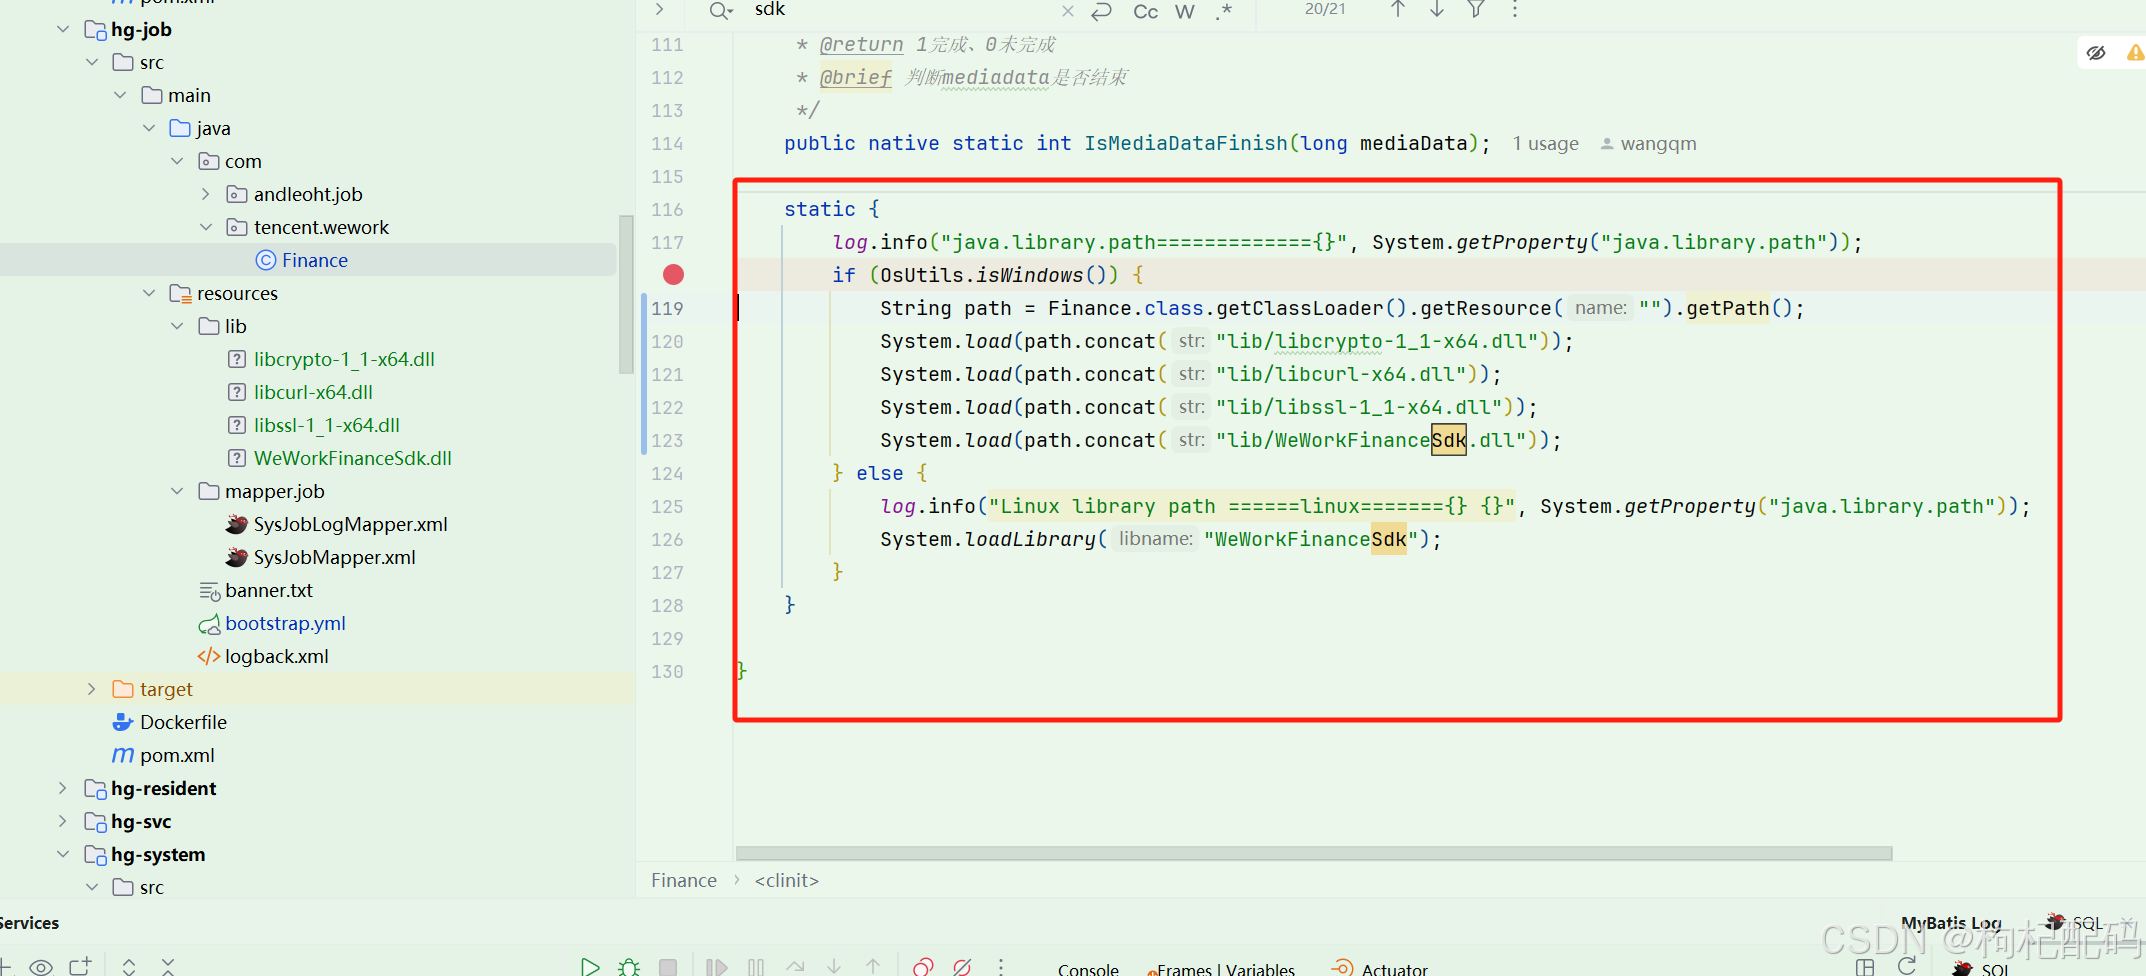Open banner.txt file
This screenshot has height=976, width=2146.
click(x=268, y=590)
